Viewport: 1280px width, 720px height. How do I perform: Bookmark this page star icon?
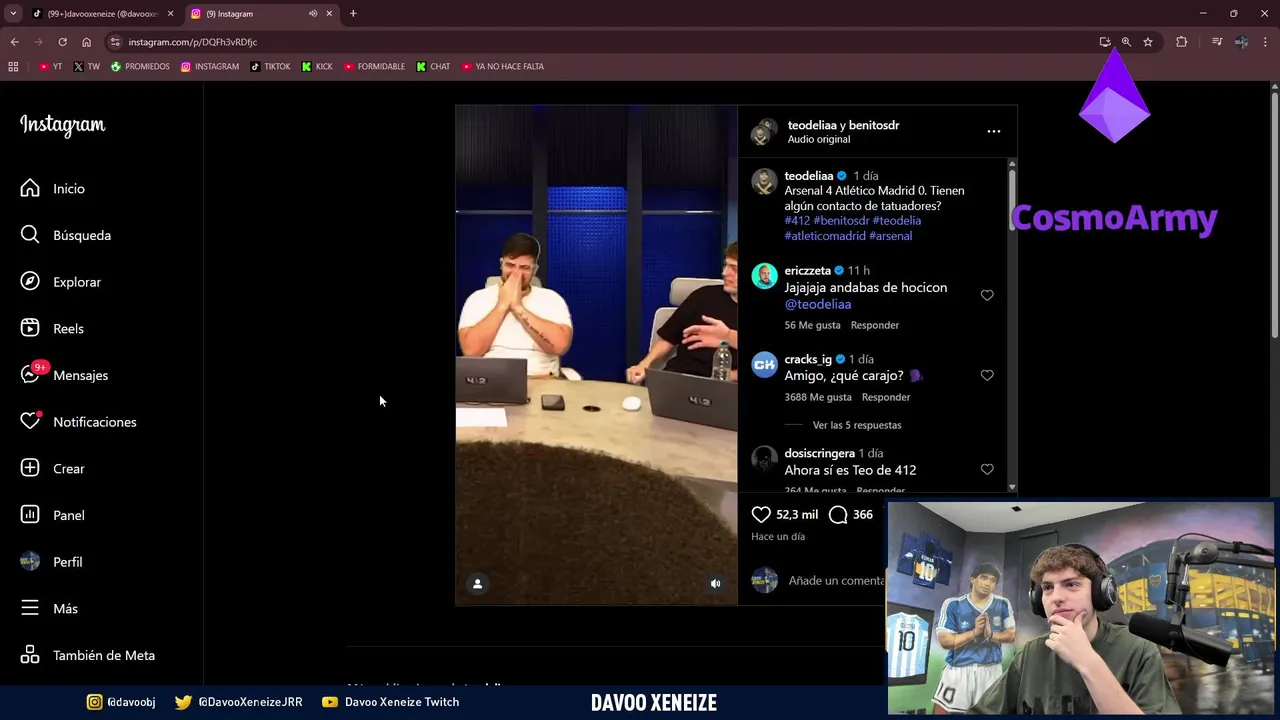(x=1148, y=42)
